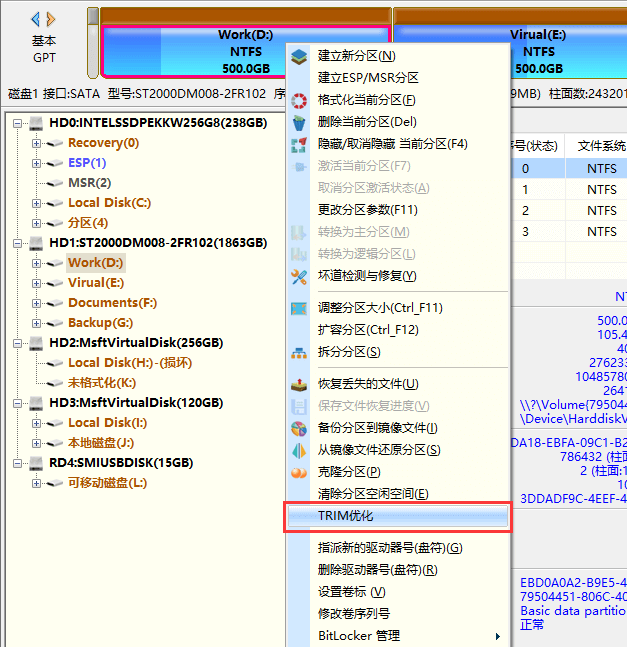Click the previous disk left arrow

click(36, 19)
